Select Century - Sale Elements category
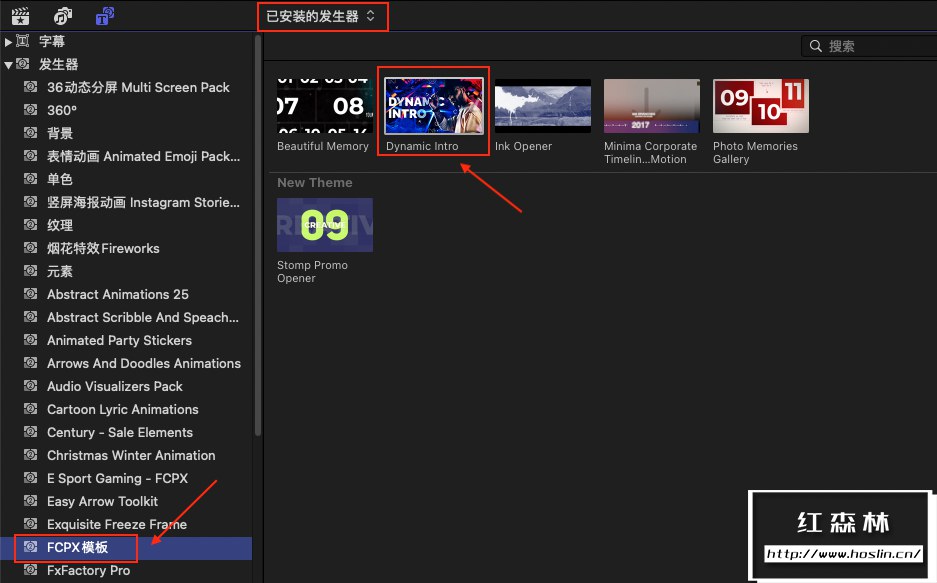The image size is (937, 583). point(126,432)
